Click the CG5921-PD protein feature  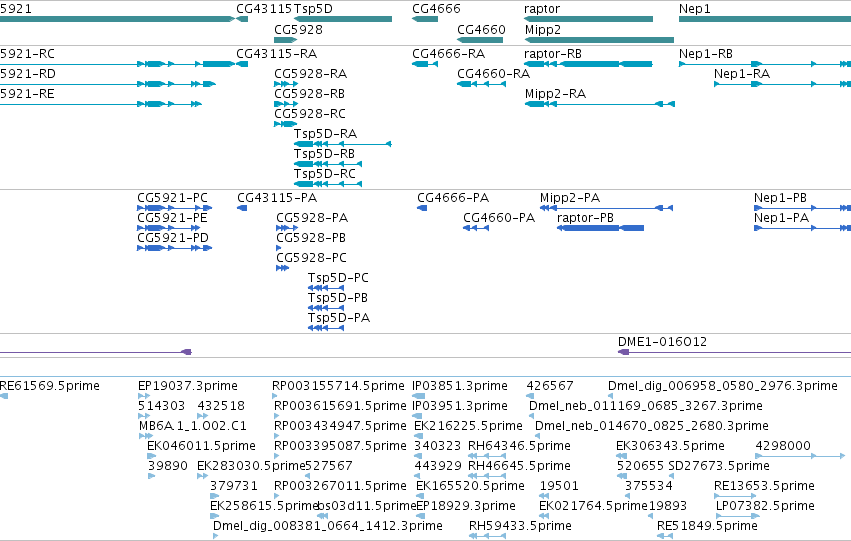pos(174,248)
